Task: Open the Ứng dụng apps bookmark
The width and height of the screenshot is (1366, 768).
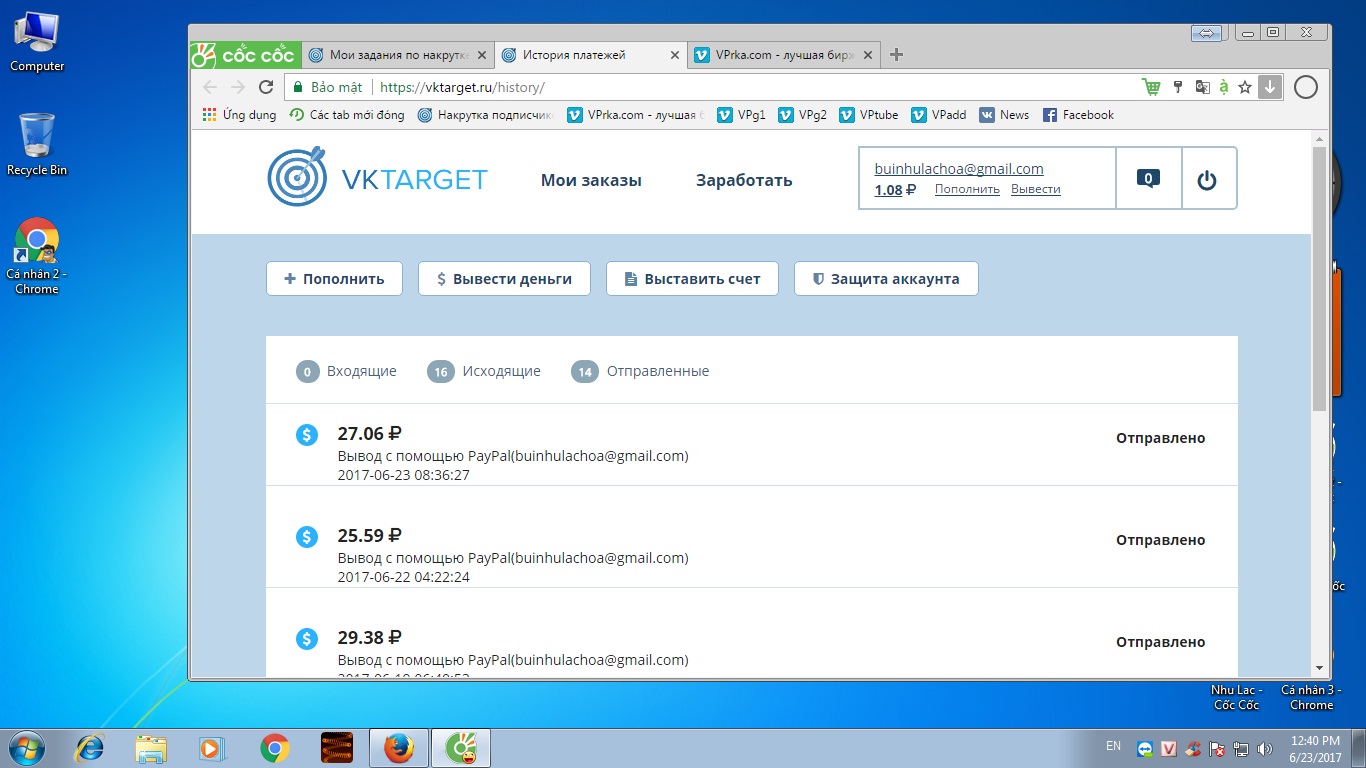Action: click(239, 115)
